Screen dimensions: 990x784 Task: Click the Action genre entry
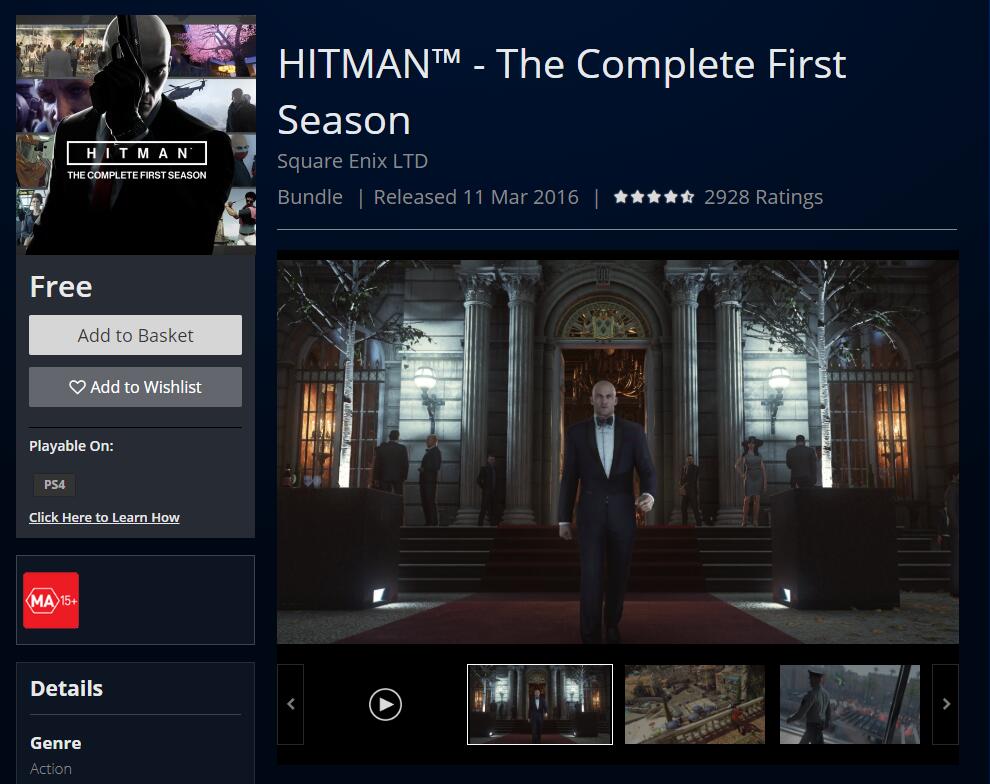pyautogui.click(x=51, y=769)
